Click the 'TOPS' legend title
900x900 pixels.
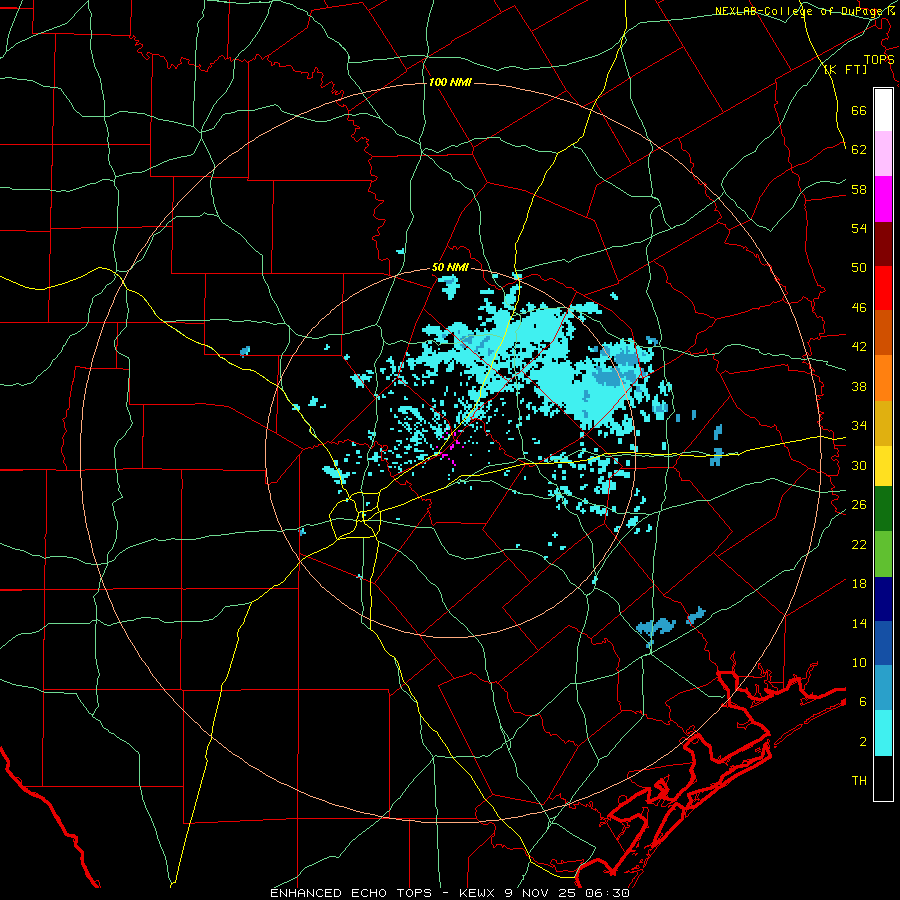coord(879,60)
